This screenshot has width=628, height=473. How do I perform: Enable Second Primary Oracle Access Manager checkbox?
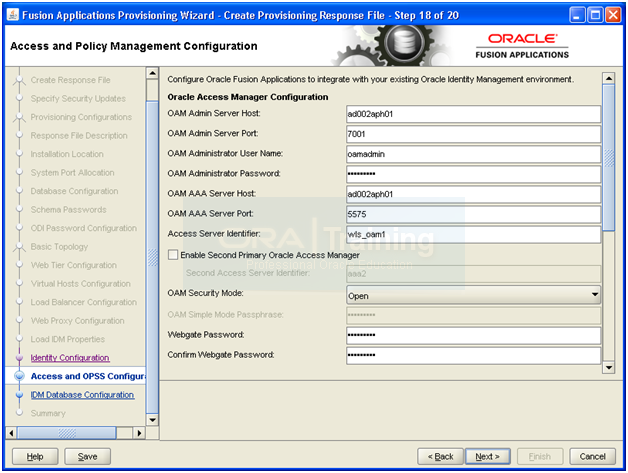click(x=173, y=255)
